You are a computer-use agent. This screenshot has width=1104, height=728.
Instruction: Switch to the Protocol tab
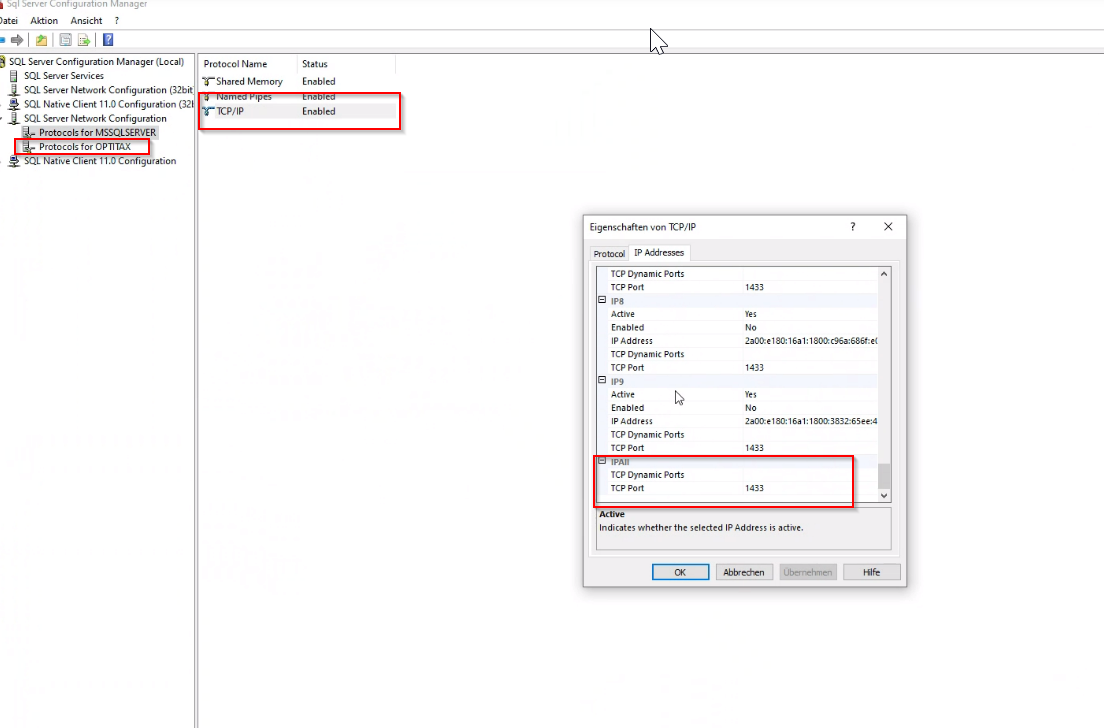[608, 254]
